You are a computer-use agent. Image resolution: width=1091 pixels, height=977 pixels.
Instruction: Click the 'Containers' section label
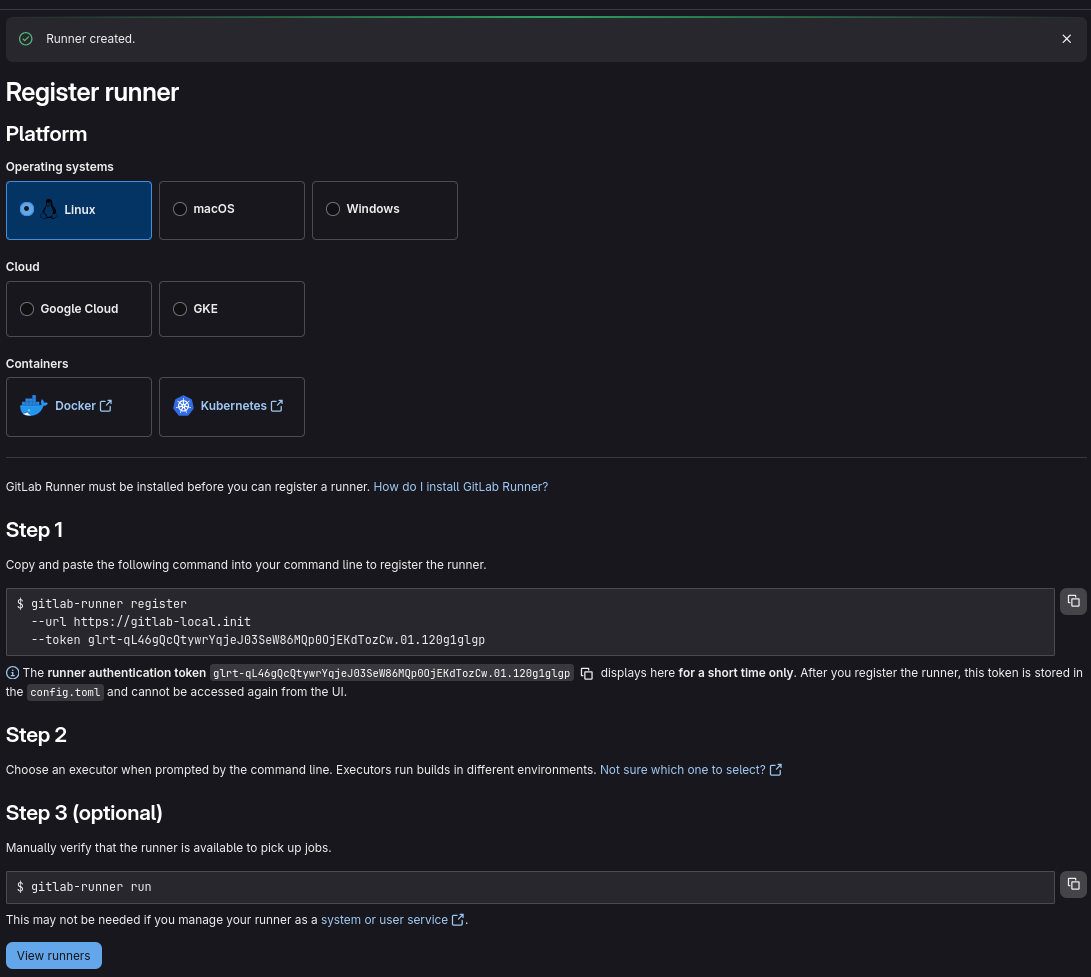[37, 364]
